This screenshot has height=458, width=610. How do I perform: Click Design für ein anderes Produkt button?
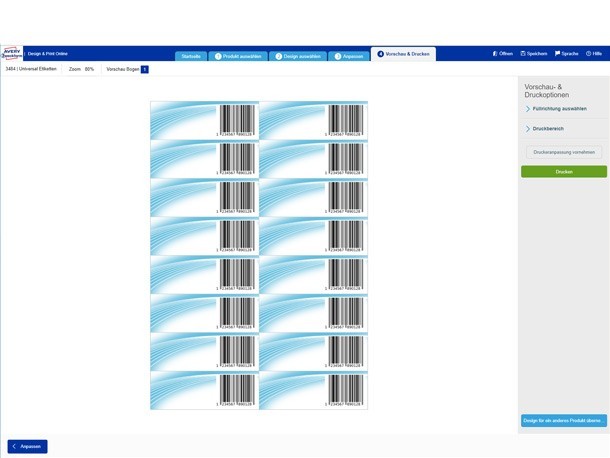pos(564,421)
